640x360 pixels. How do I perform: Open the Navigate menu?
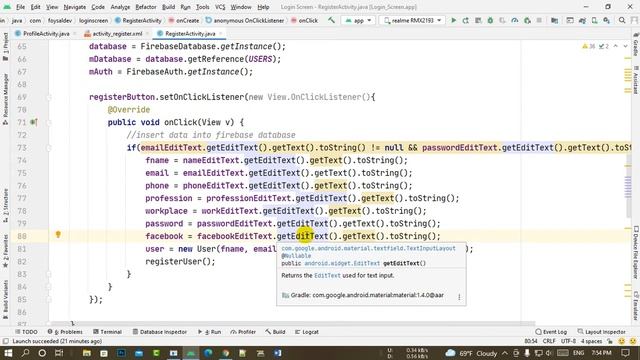pos(75,7)
